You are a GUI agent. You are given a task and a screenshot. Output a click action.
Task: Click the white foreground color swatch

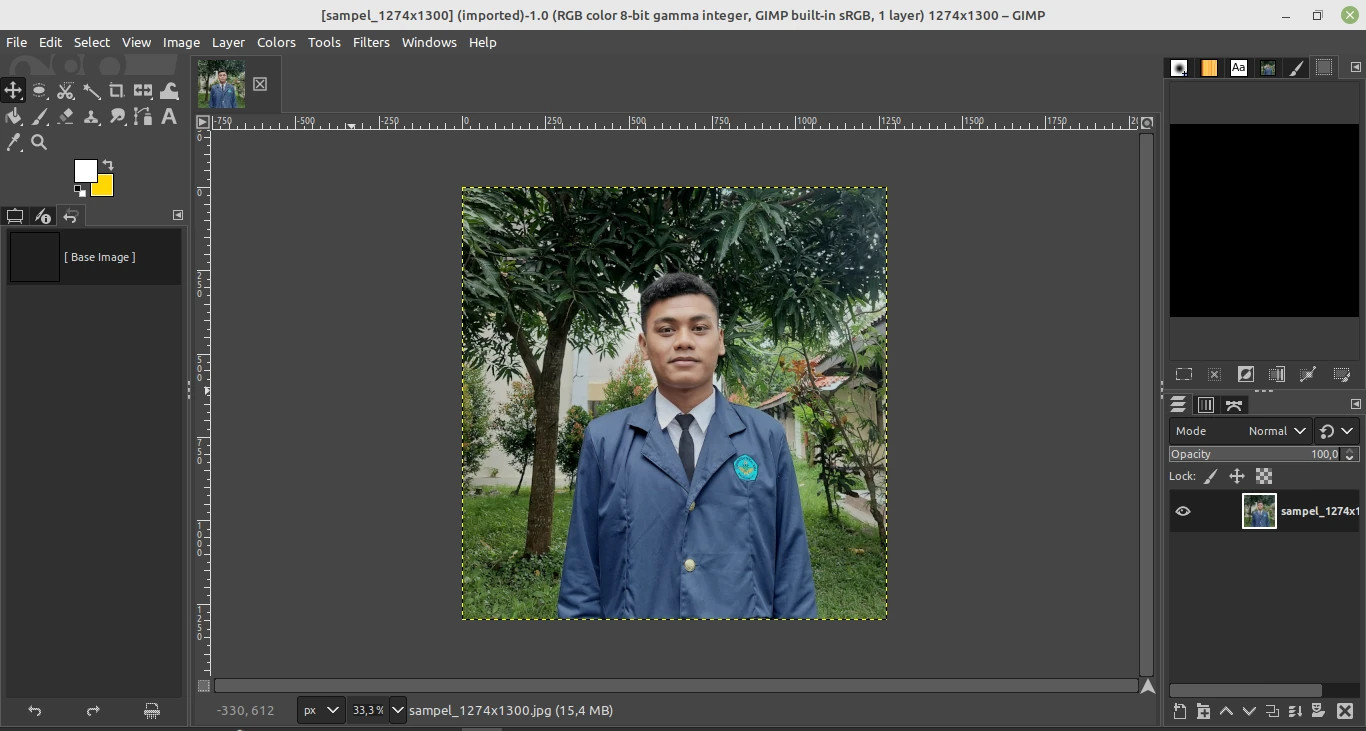click(x=85, y=170)
